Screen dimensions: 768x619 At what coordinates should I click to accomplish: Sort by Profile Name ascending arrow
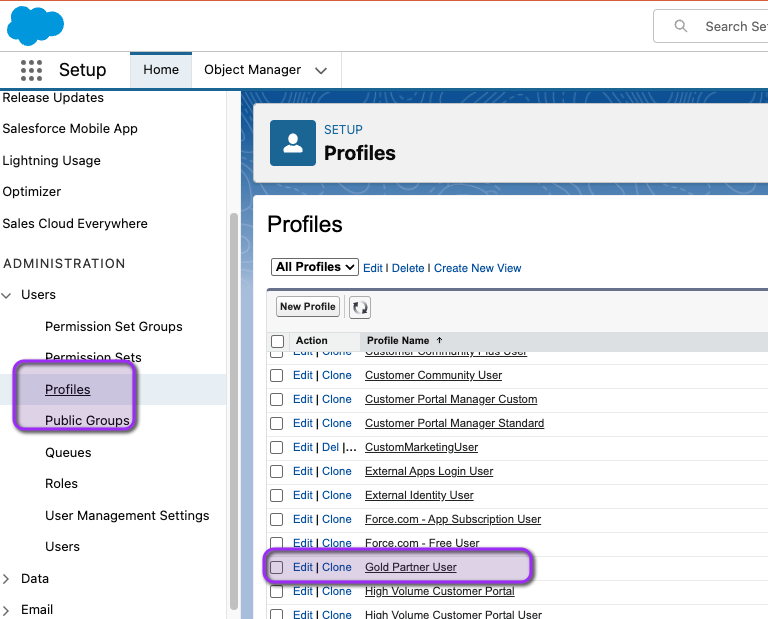click(439, 340)
